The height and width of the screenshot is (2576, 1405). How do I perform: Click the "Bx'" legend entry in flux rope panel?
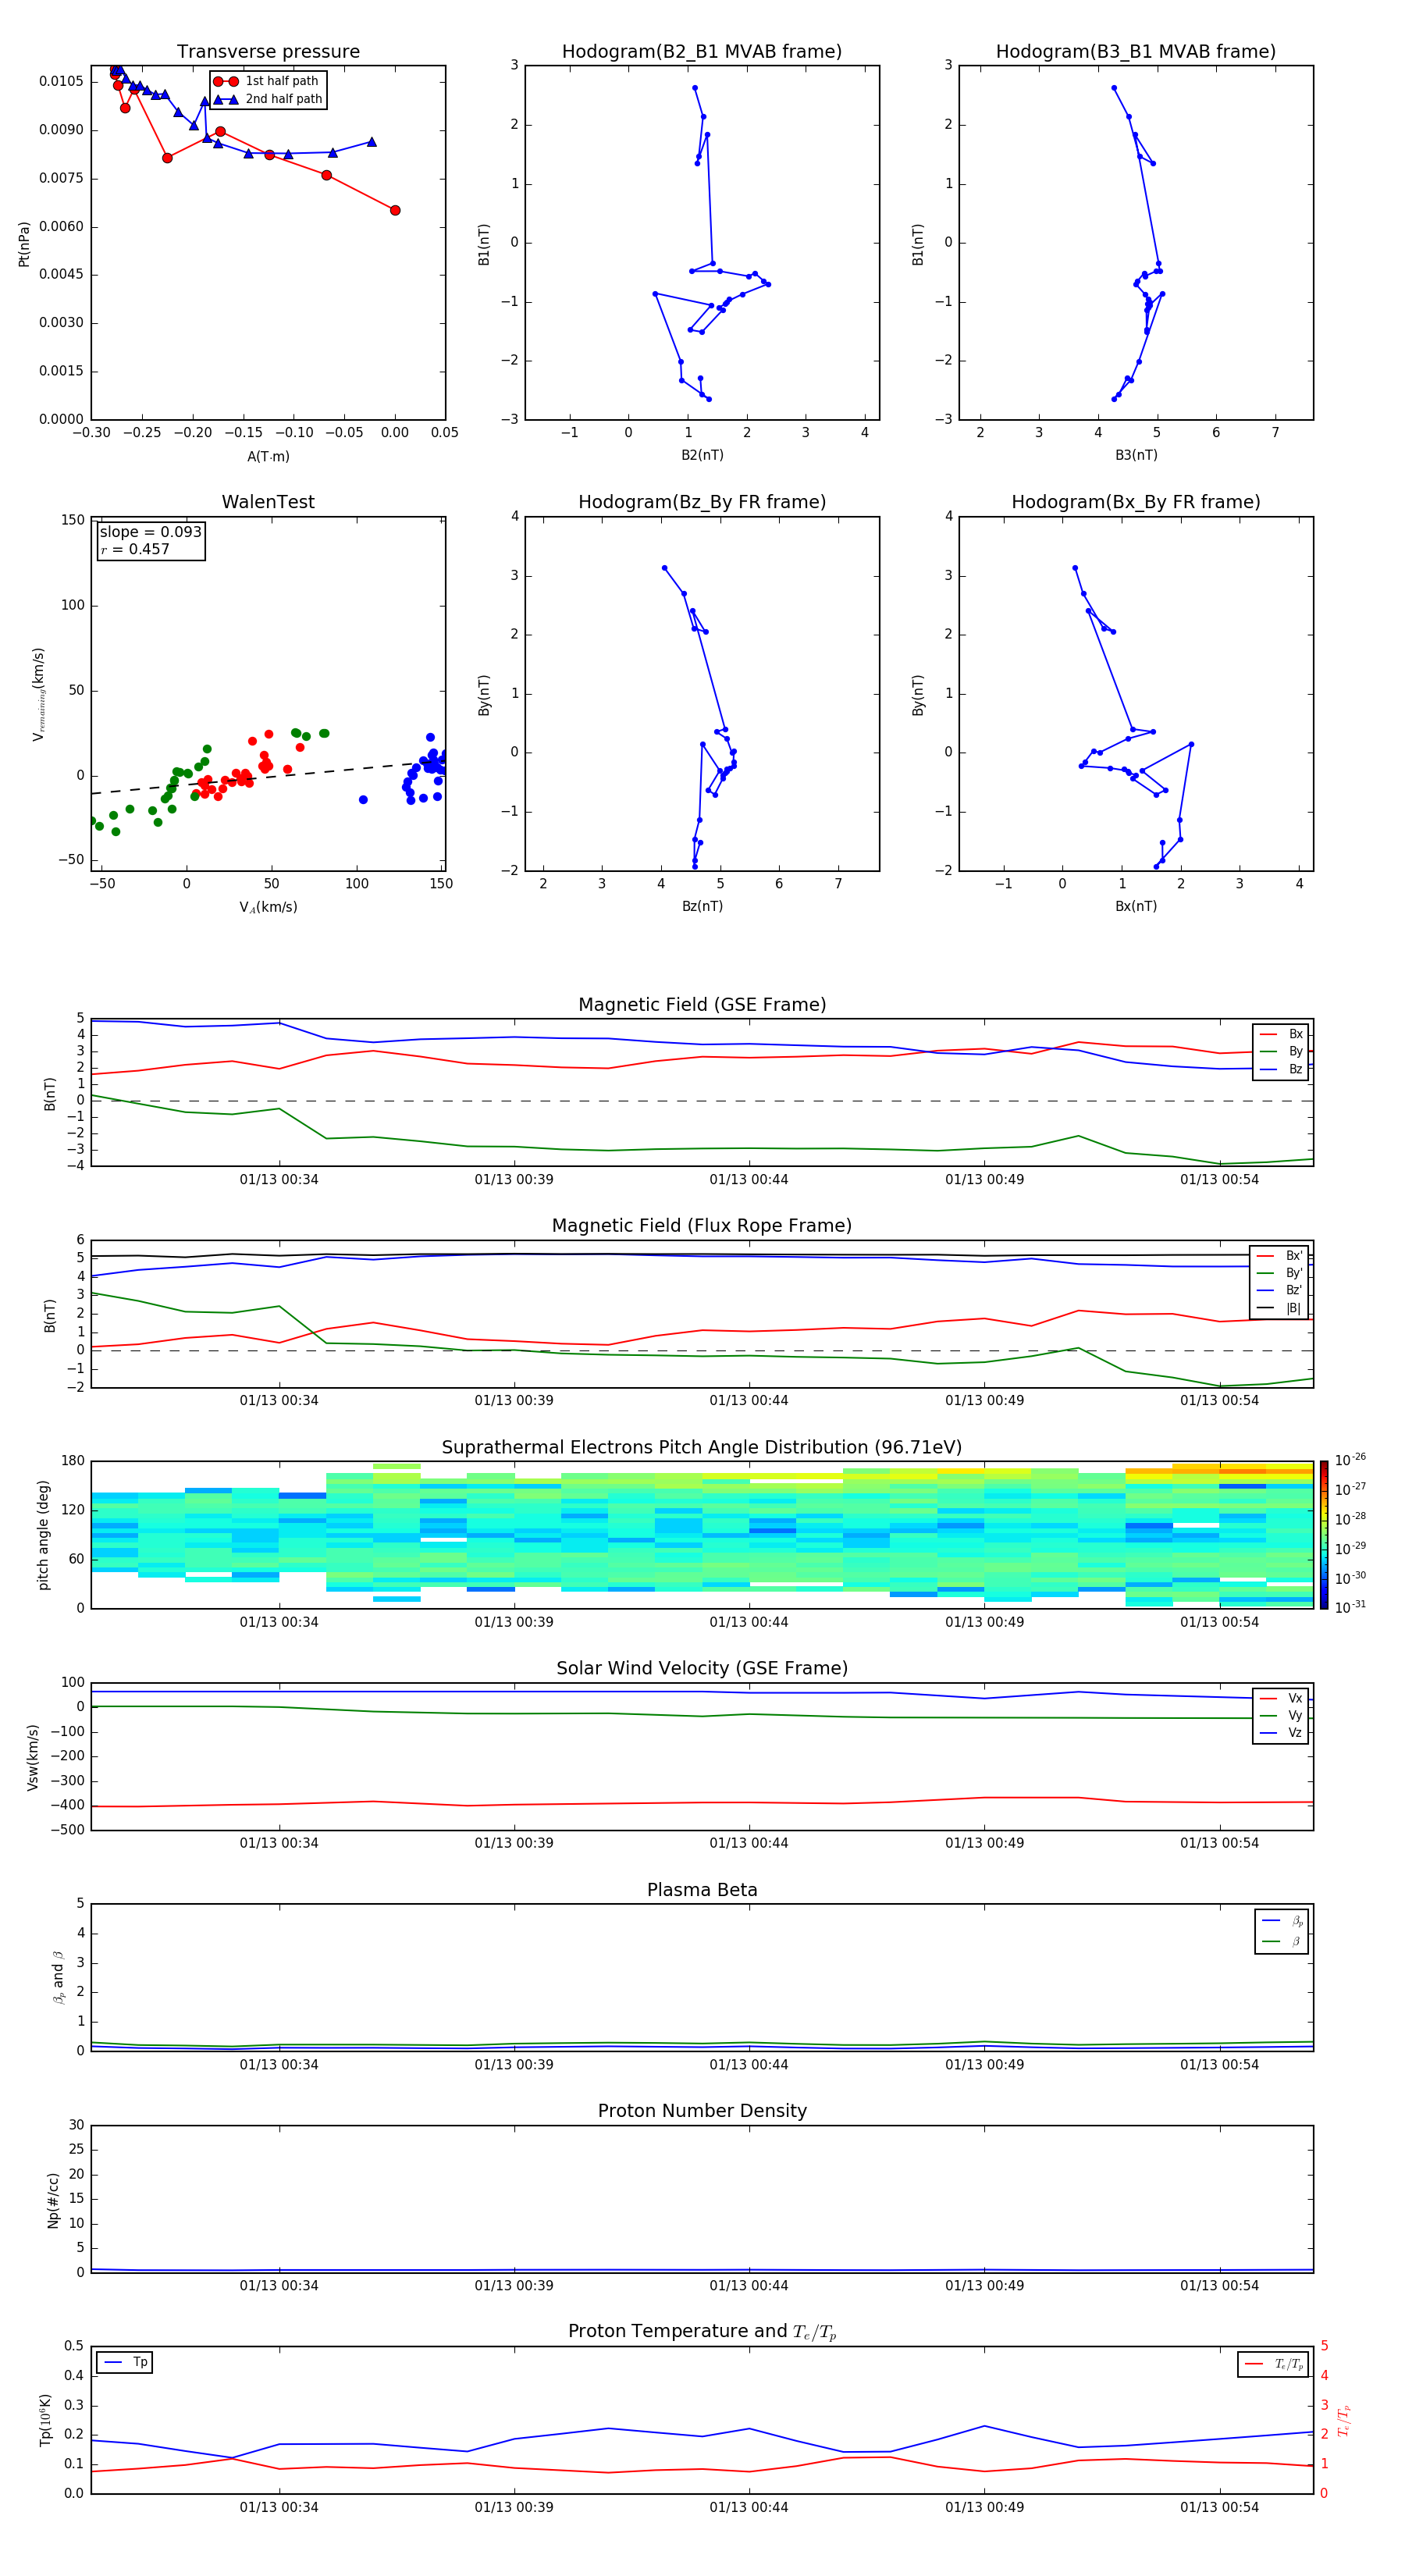[1280, 1256]
